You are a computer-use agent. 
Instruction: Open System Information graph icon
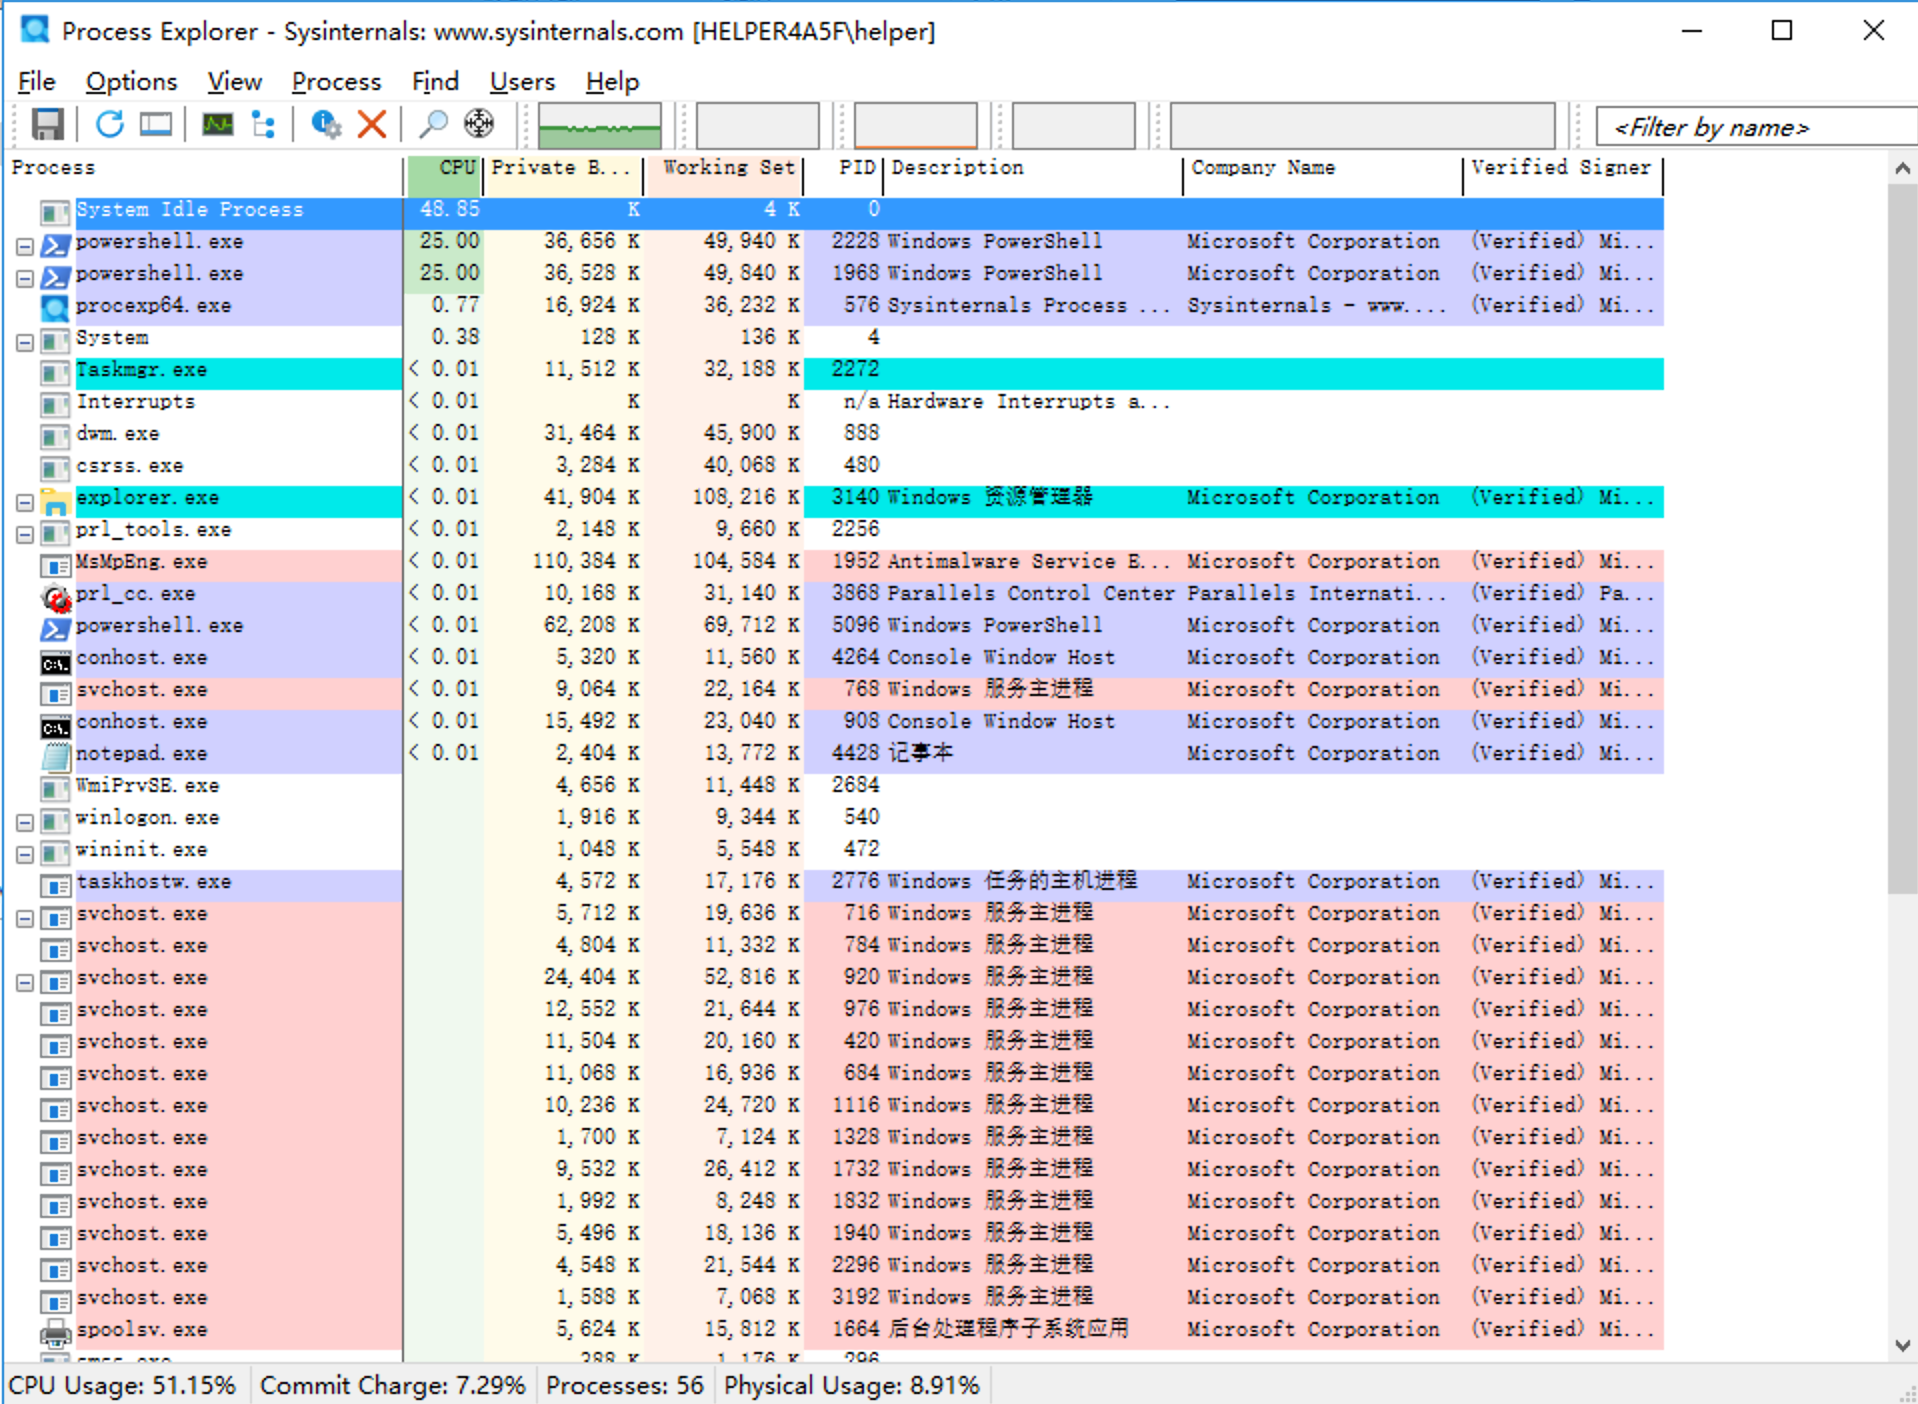click(x=217, y=125)
